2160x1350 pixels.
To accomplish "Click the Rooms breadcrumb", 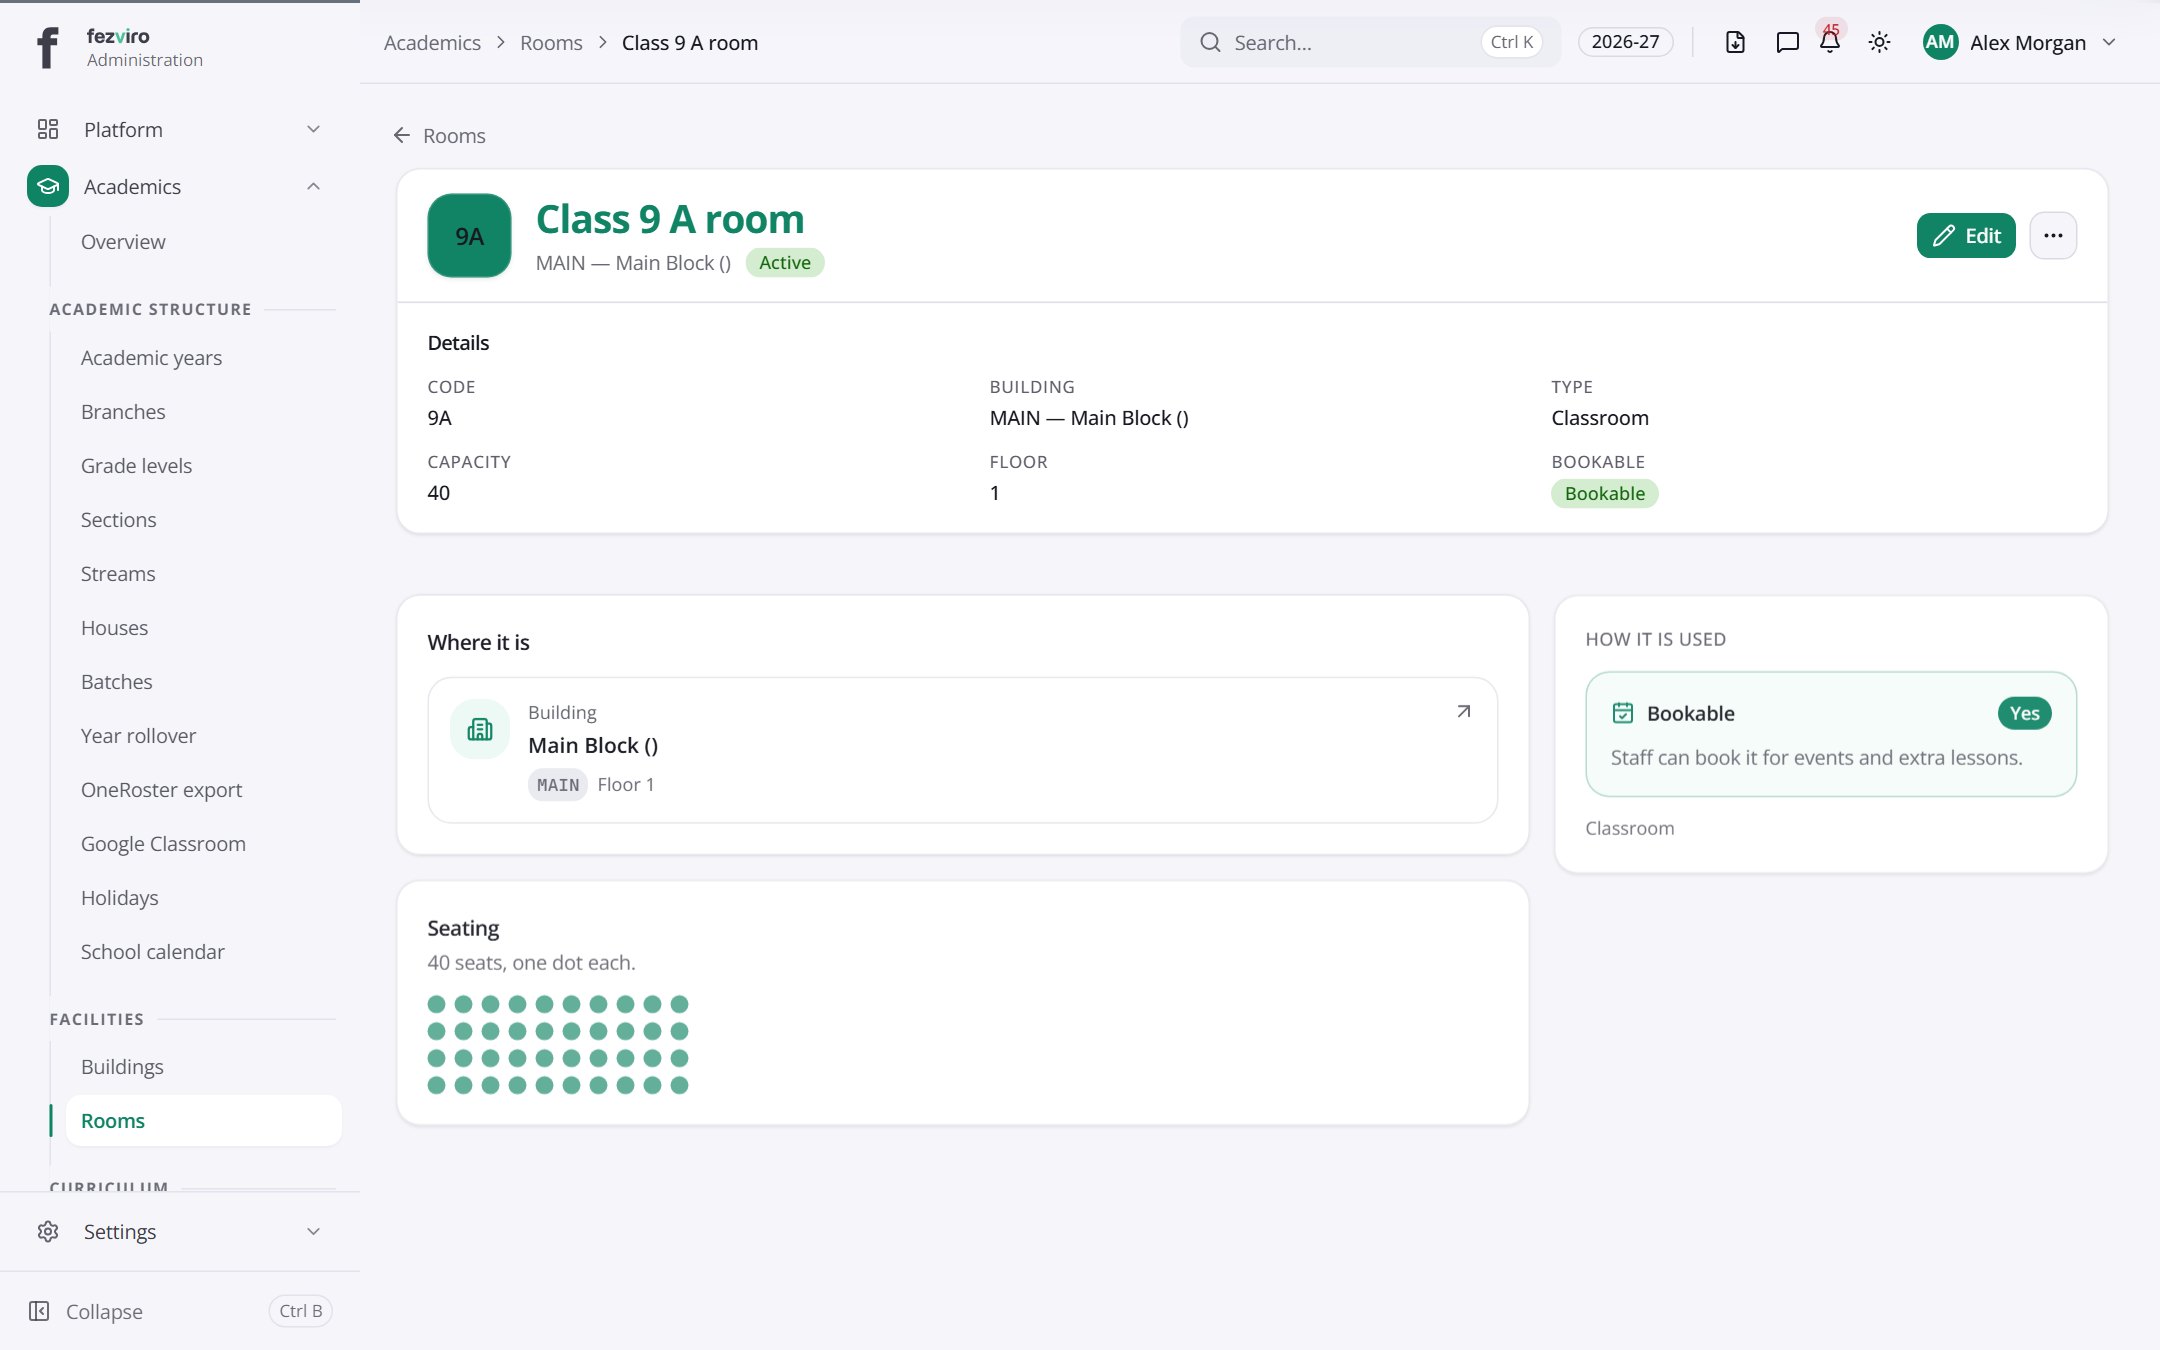I will (x=551, y=43).
